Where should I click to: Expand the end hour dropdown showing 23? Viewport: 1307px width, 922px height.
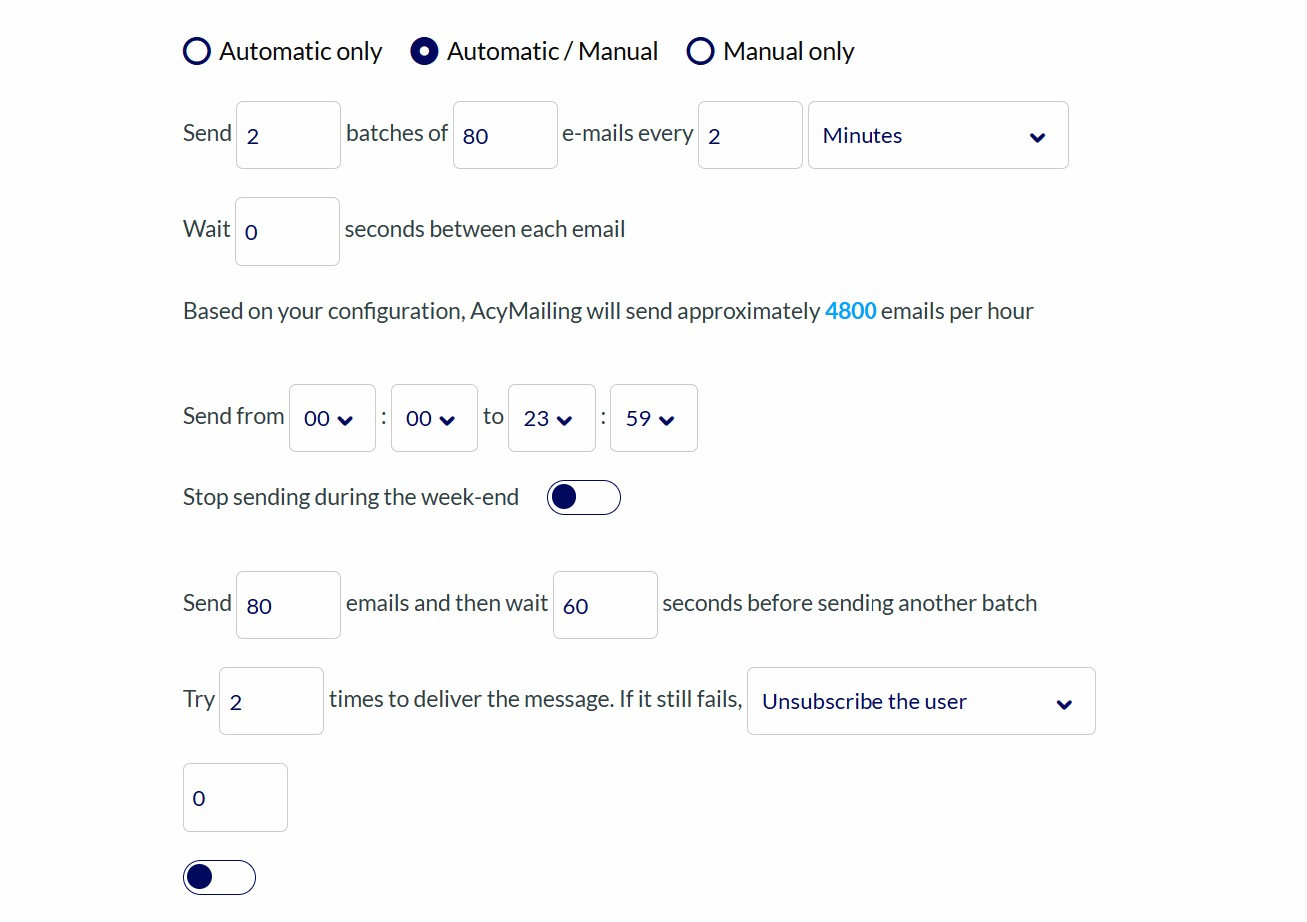pyautogui.click(x=551, y=419)
